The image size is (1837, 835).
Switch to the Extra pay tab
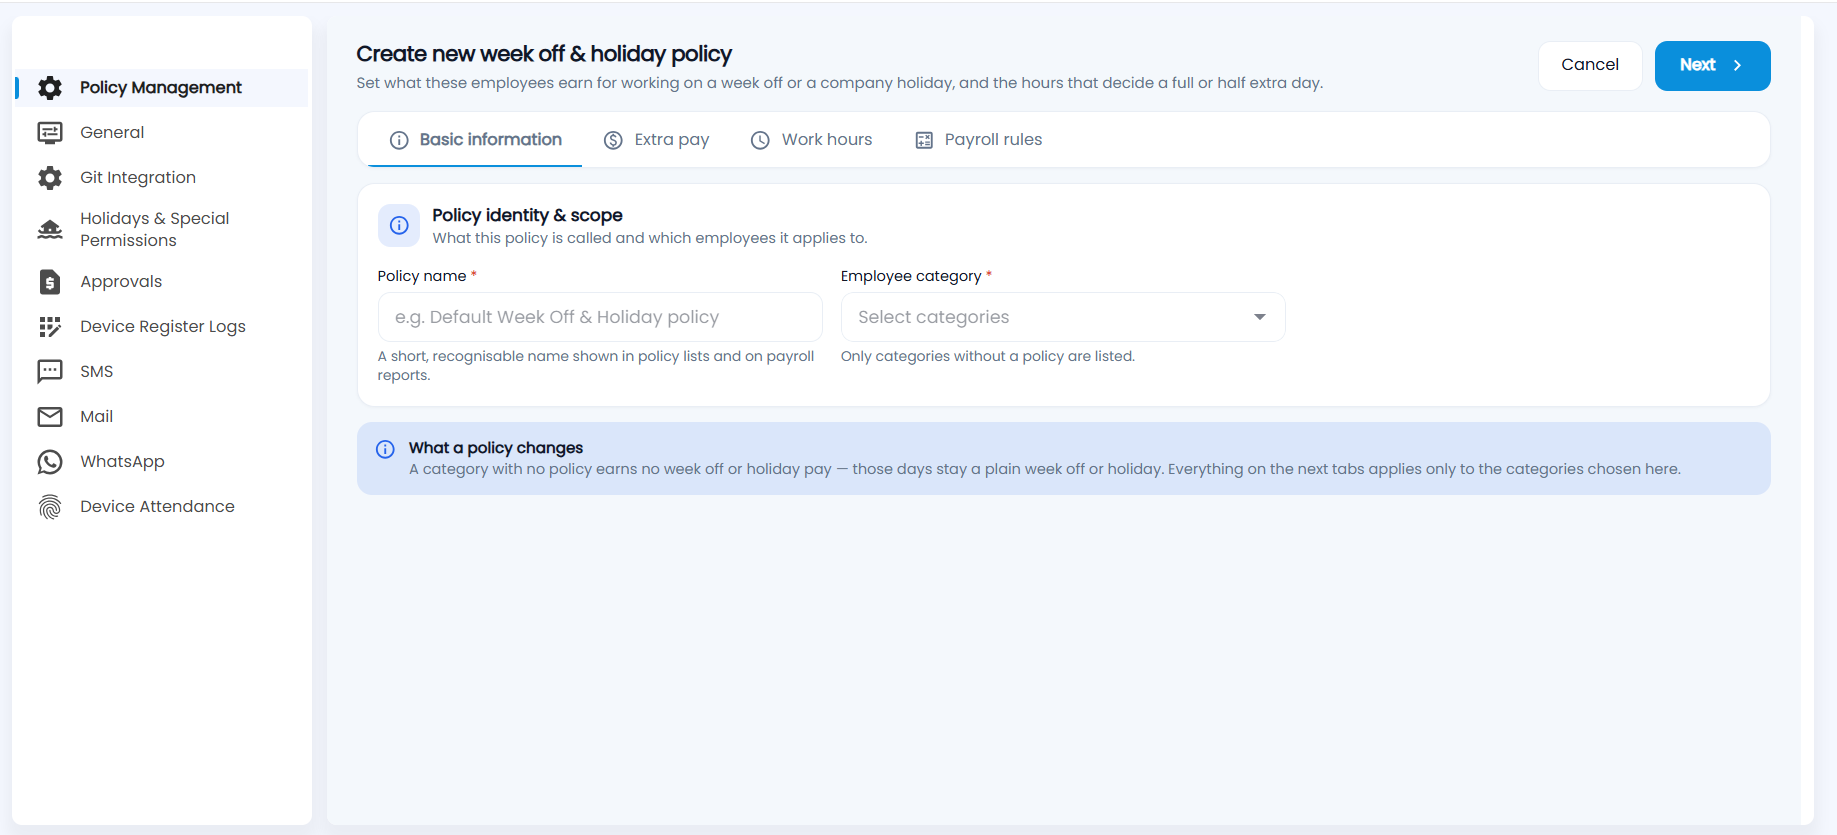click(x=656, y=140)
